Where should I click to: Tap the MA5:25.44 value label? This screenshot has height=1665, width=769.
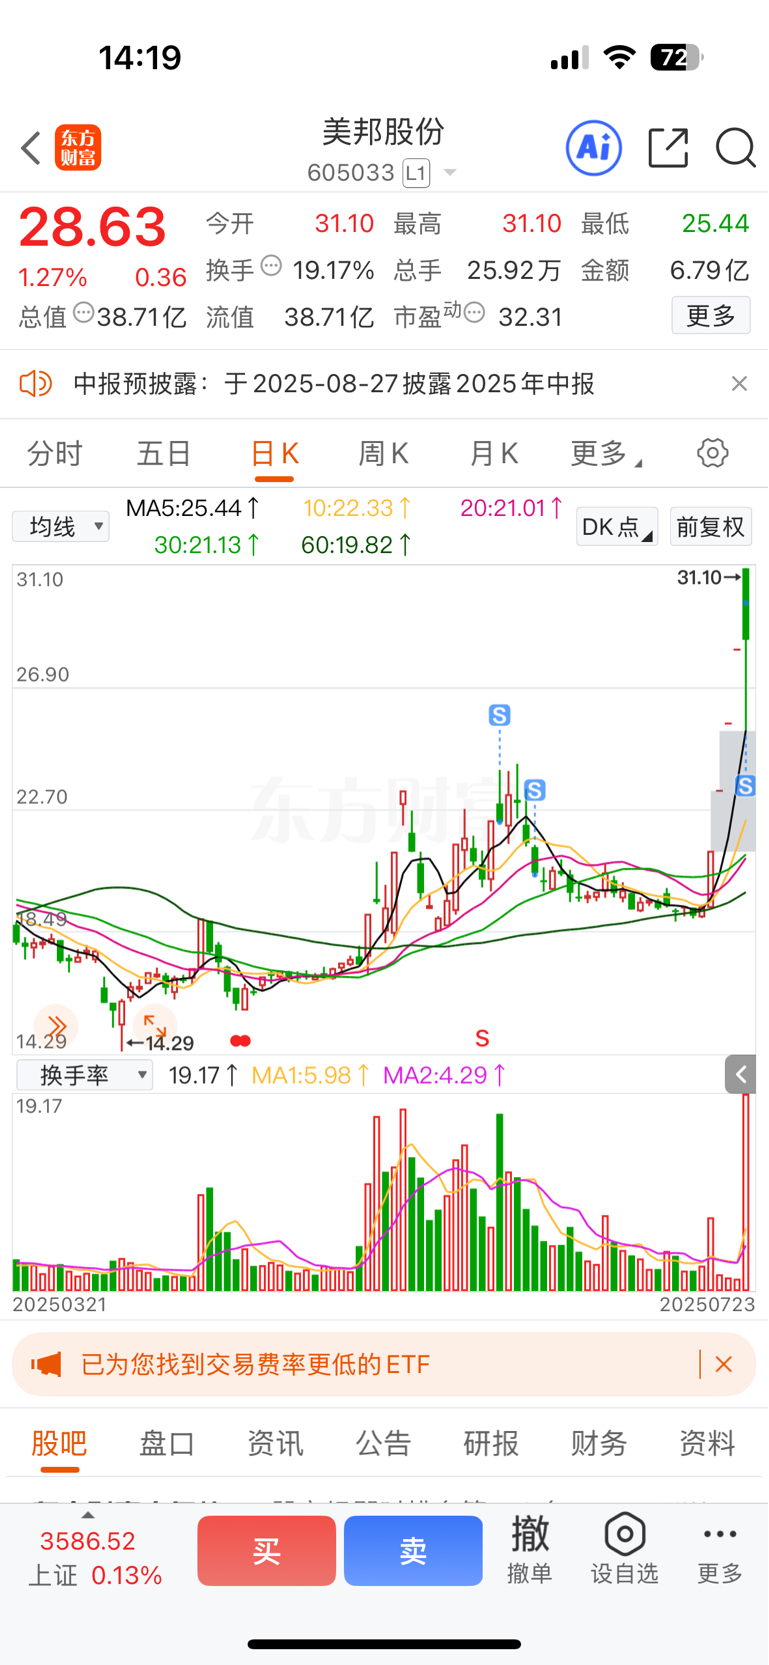(x=193, y=508)
